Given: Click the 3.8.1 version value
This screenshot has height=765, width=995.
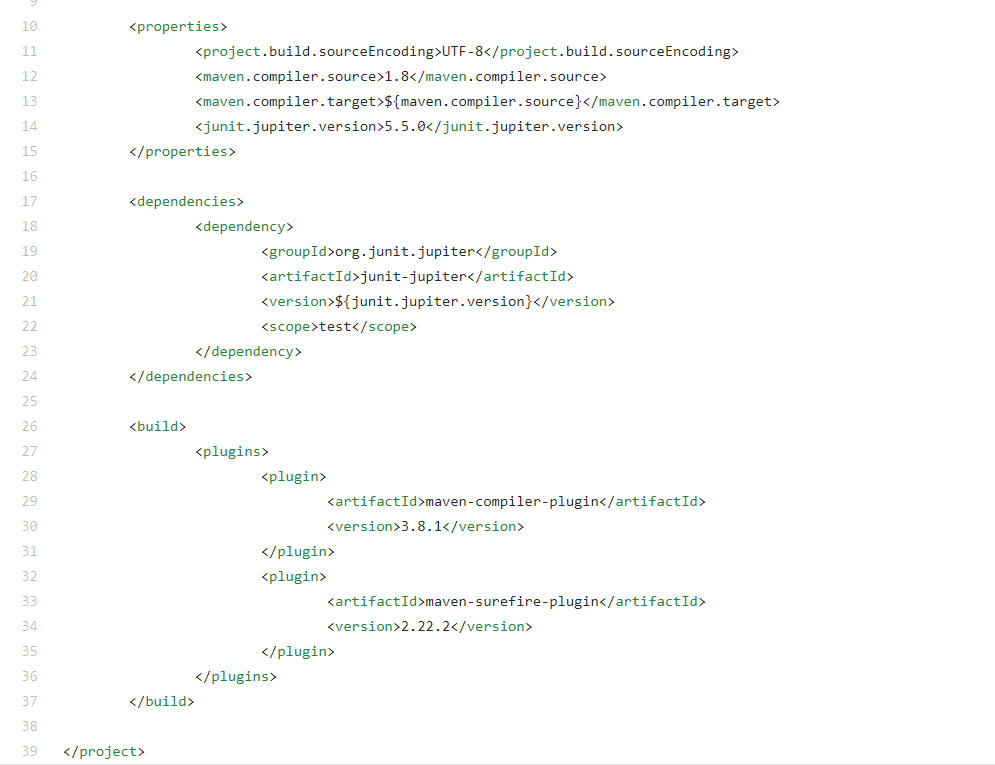Looking at the screenshot, I should [x=421, y=526].
